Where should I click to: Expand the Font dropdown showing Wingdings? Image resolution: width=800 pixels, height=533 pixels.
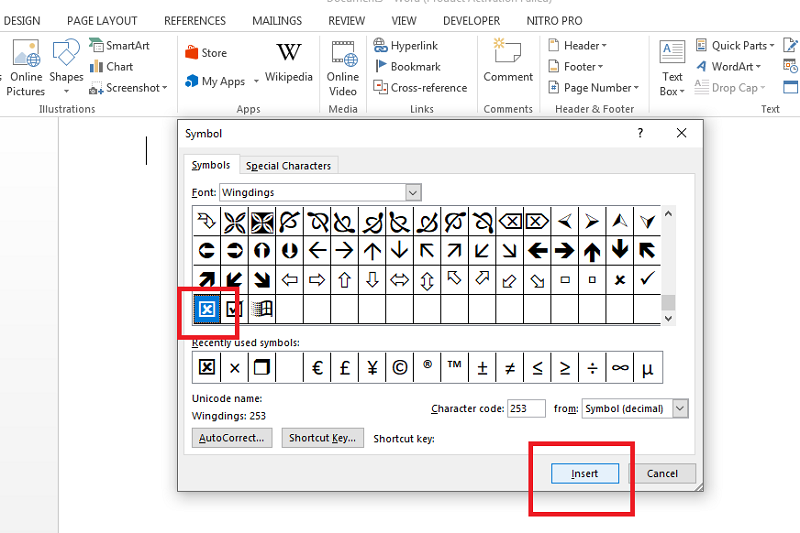[x=413, y=193]
